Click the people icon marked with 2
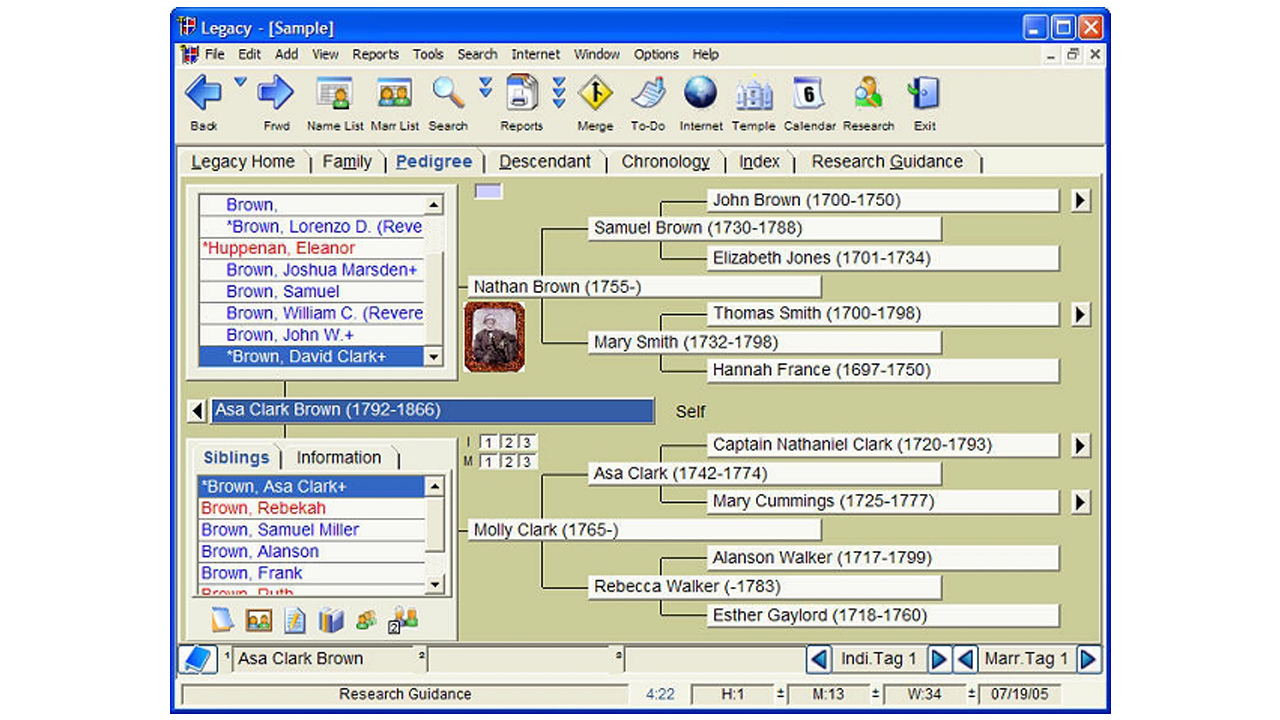 pos(402,620)
